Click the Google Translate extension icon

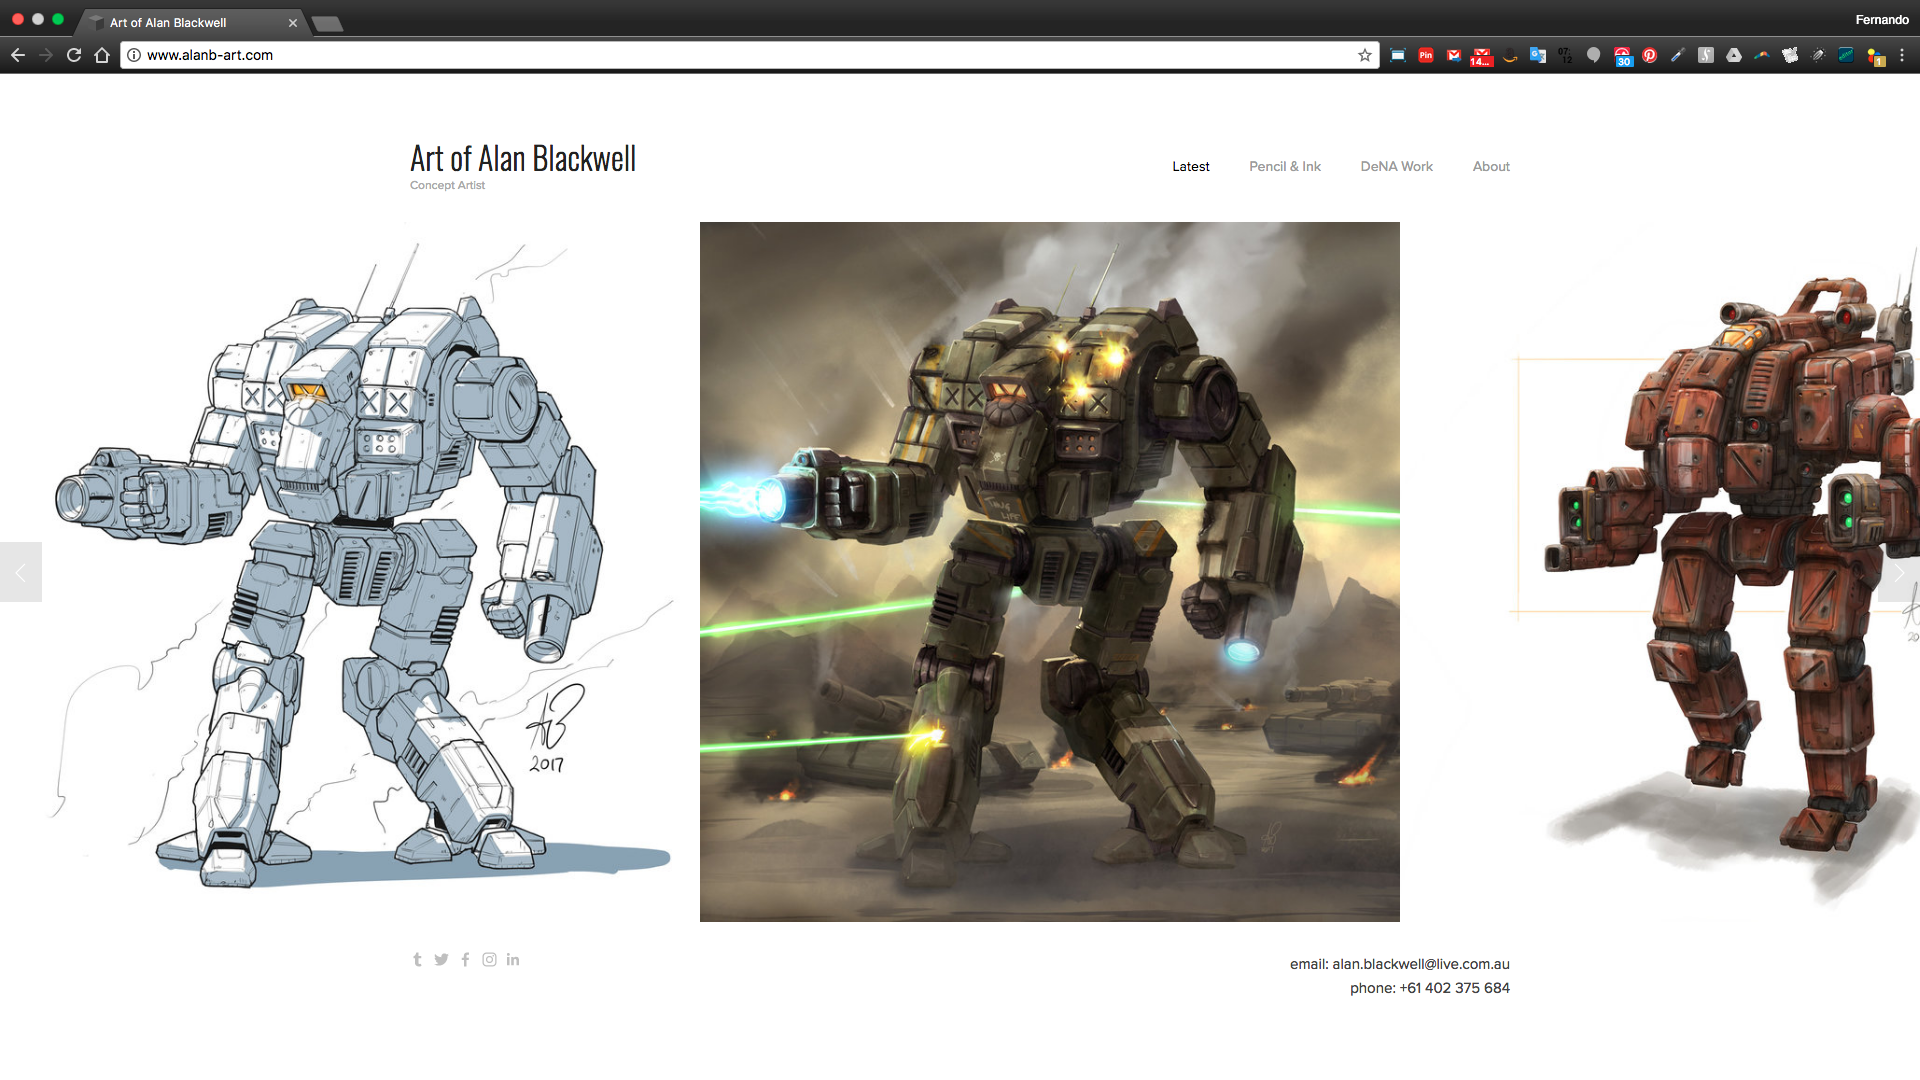click(1538, 56)
